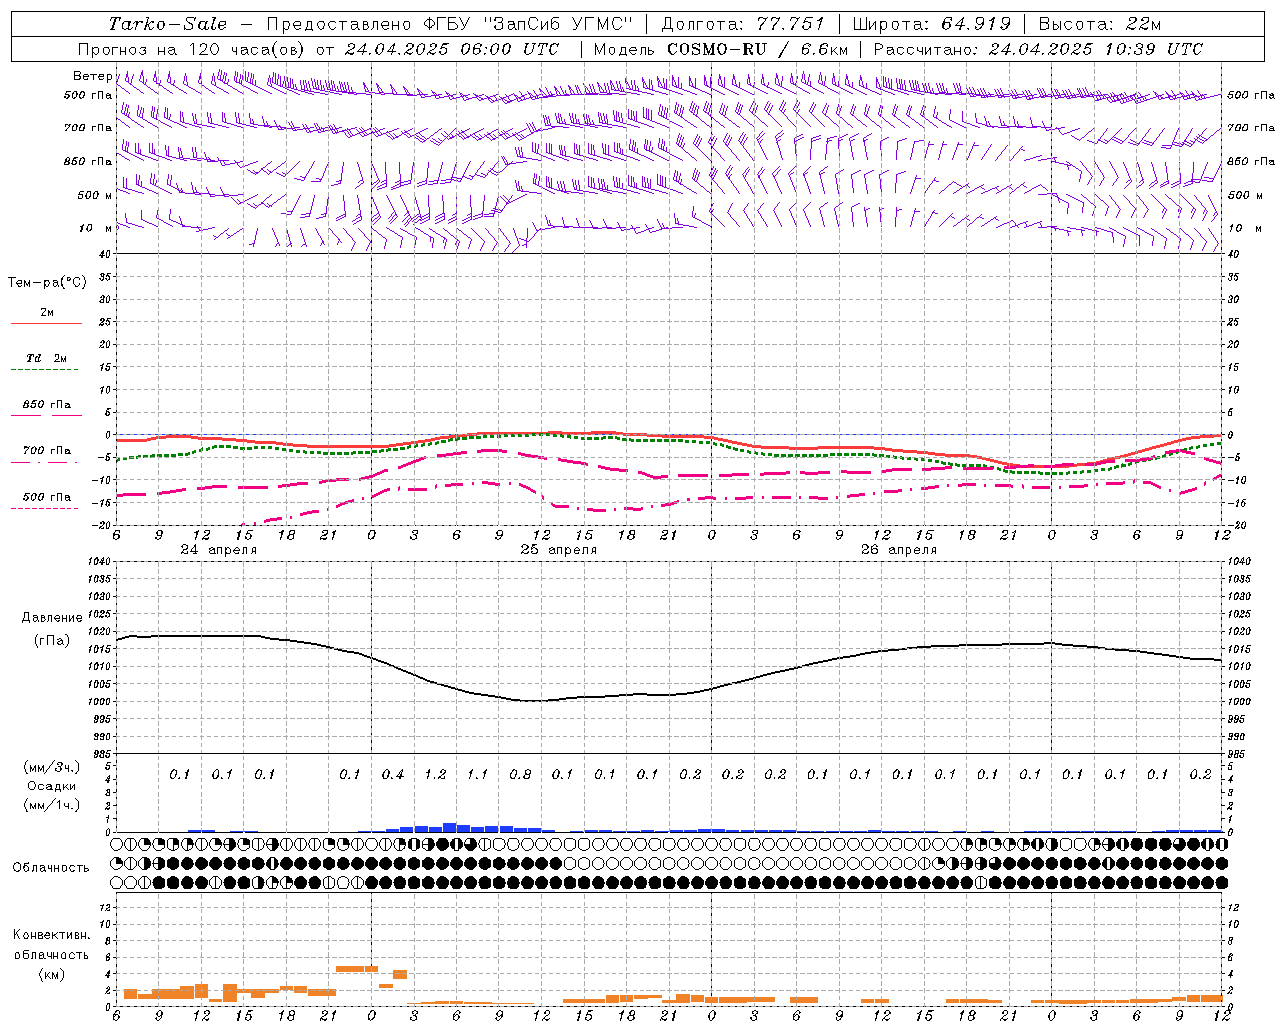Click the forecast header 'Прогноз на 120 часа(ов)'
The image size is (1280, 1024).
pyautogui.click(x=193, y=49)
